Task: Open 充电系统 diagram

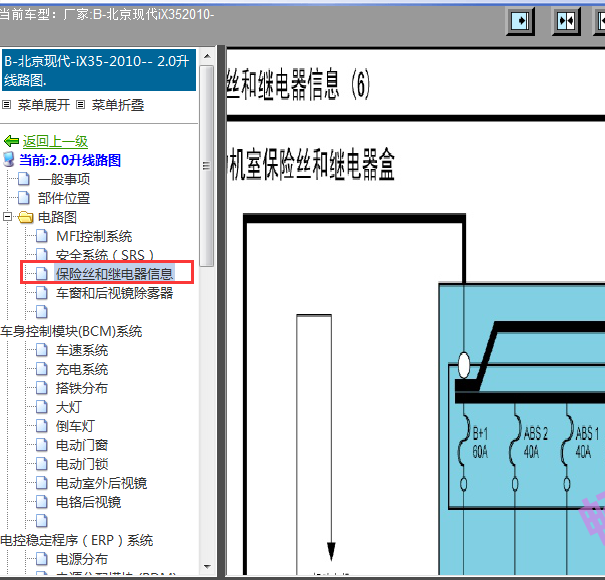Action: pyautogui.click(x=82, y=369)
